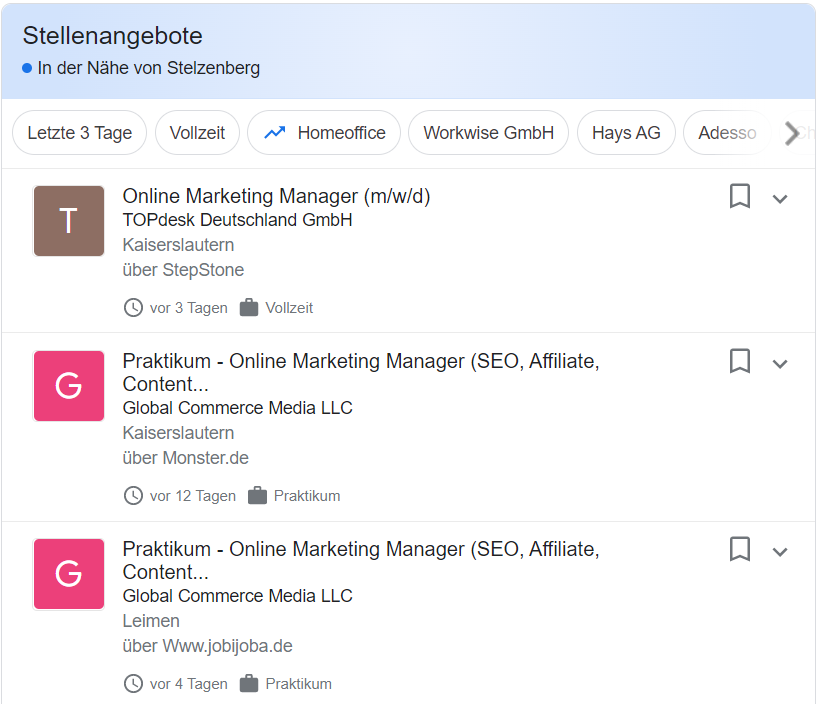Click the 'Leimen' location text

tap(151, 621)
